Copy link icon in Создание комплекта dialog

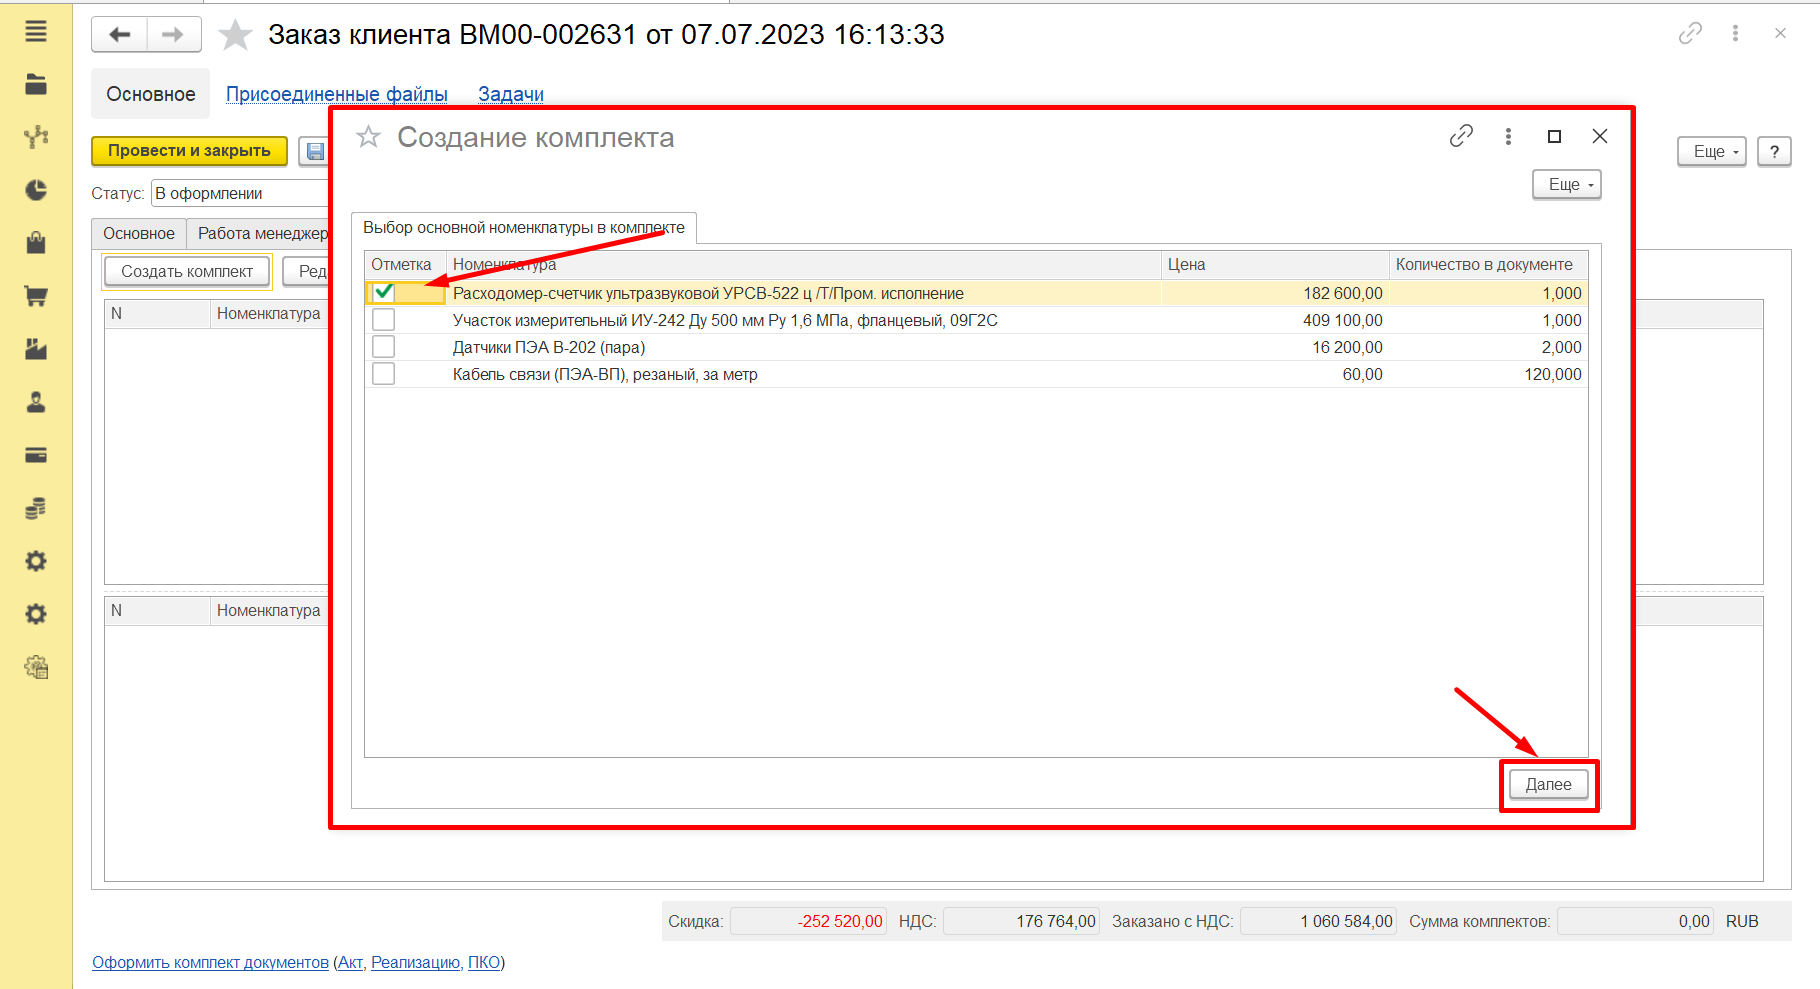click(1461, 136)
